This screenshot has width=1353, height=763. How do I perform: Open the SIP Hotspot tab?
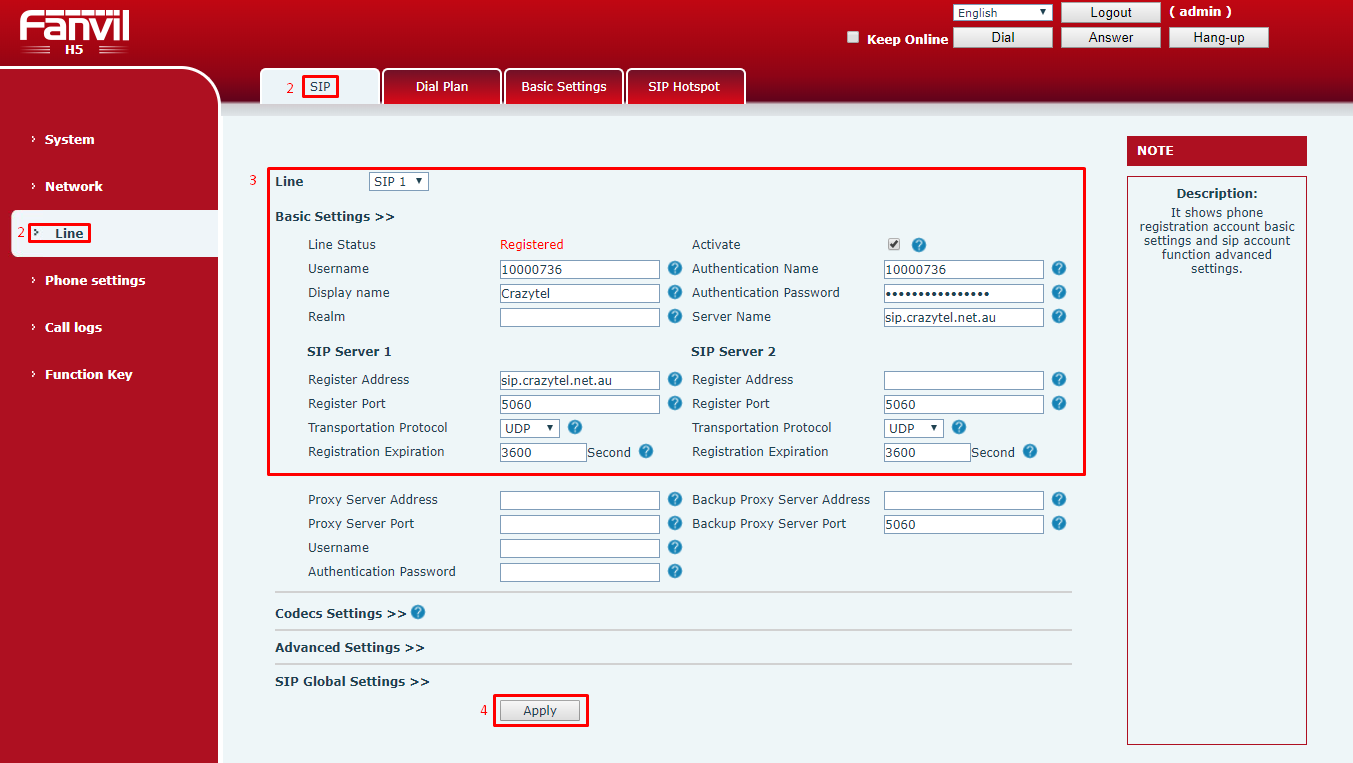[x=684, y=87]
